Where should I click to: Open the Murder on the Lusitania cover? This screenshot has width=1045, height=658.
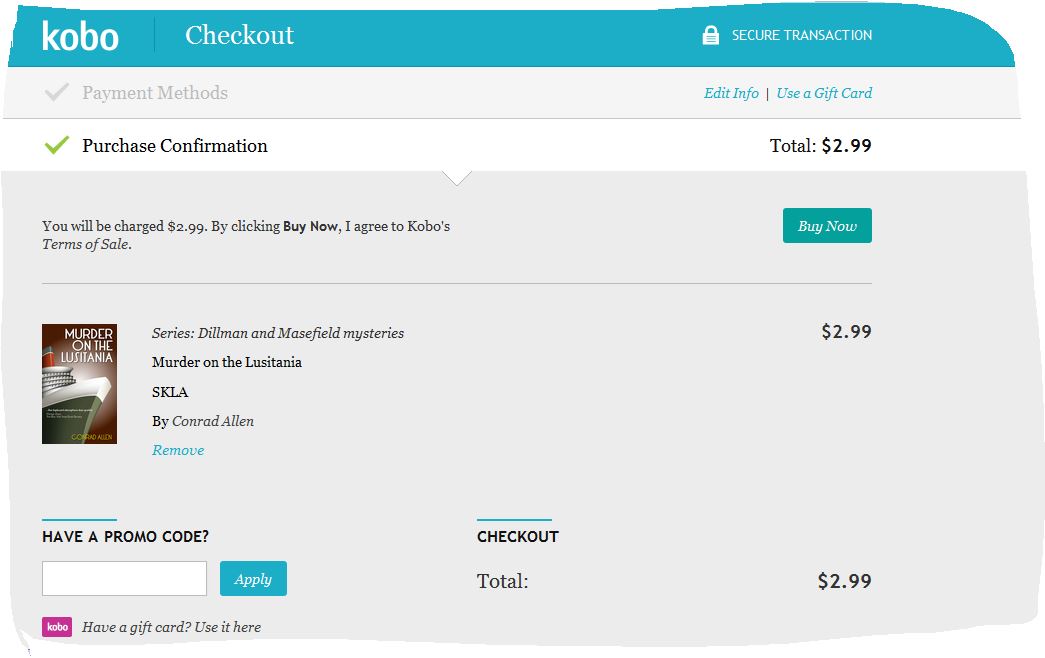[x=79, y=384]
